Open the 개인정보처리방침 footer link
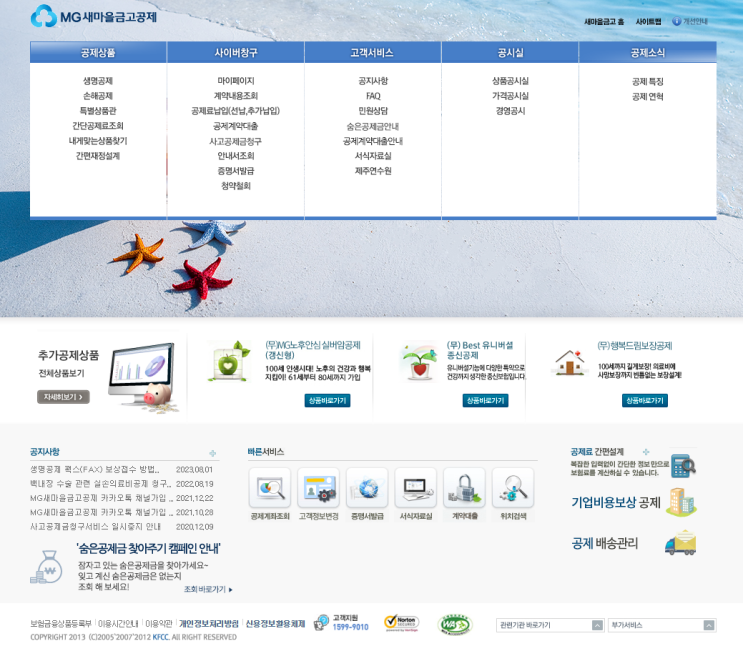743x656 pixels. pos(208,623)
